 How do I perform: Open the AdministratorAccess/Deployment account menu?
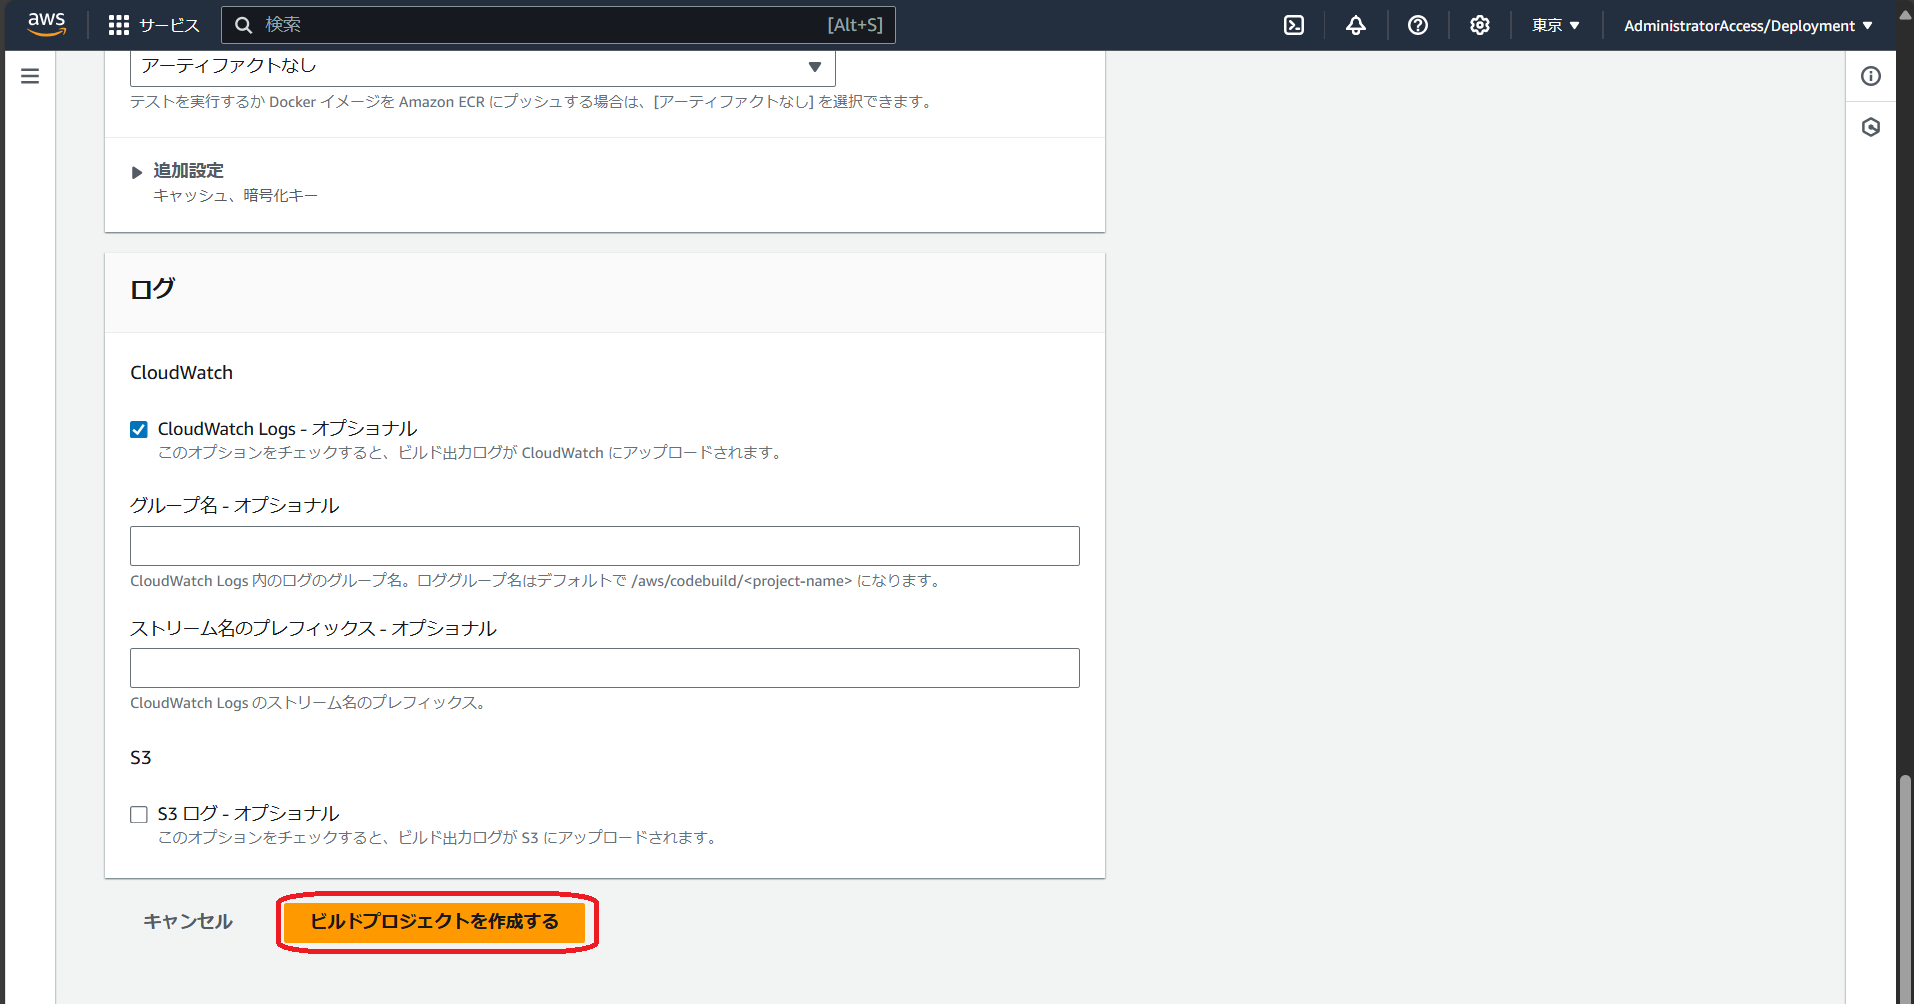pyautogui.click(x=1748, y=25)
